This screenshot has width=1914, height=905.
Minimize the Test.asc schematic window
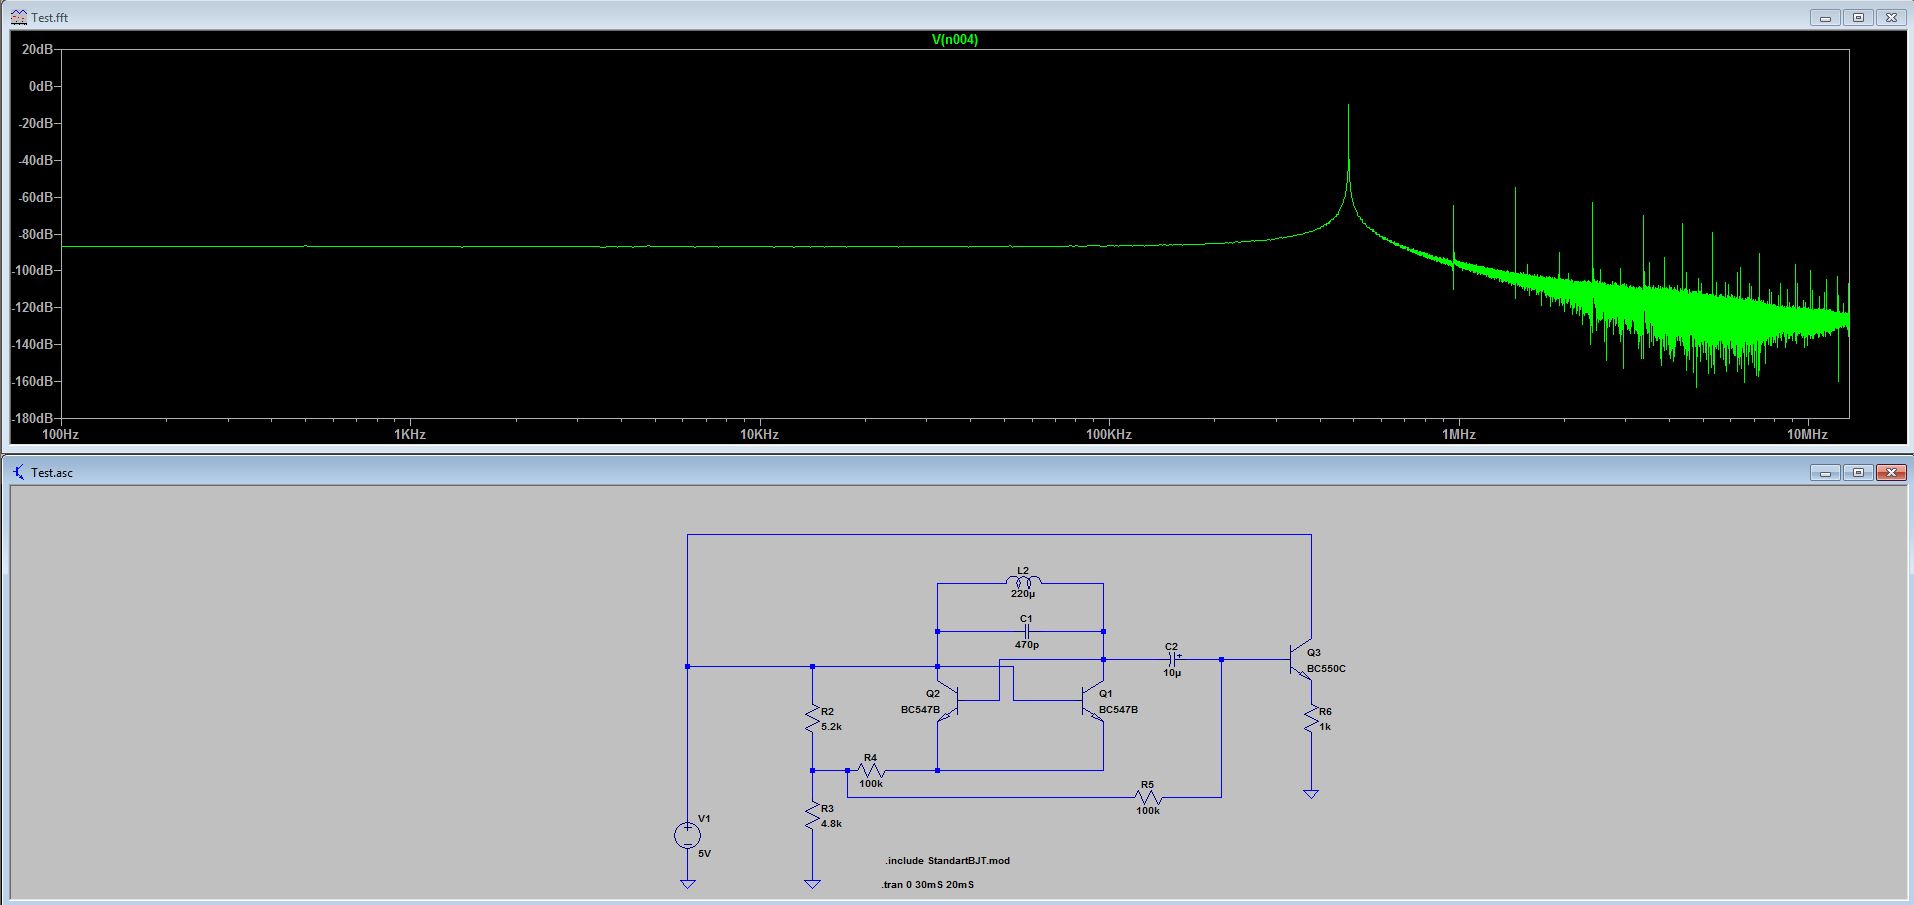click(1825, 472)
